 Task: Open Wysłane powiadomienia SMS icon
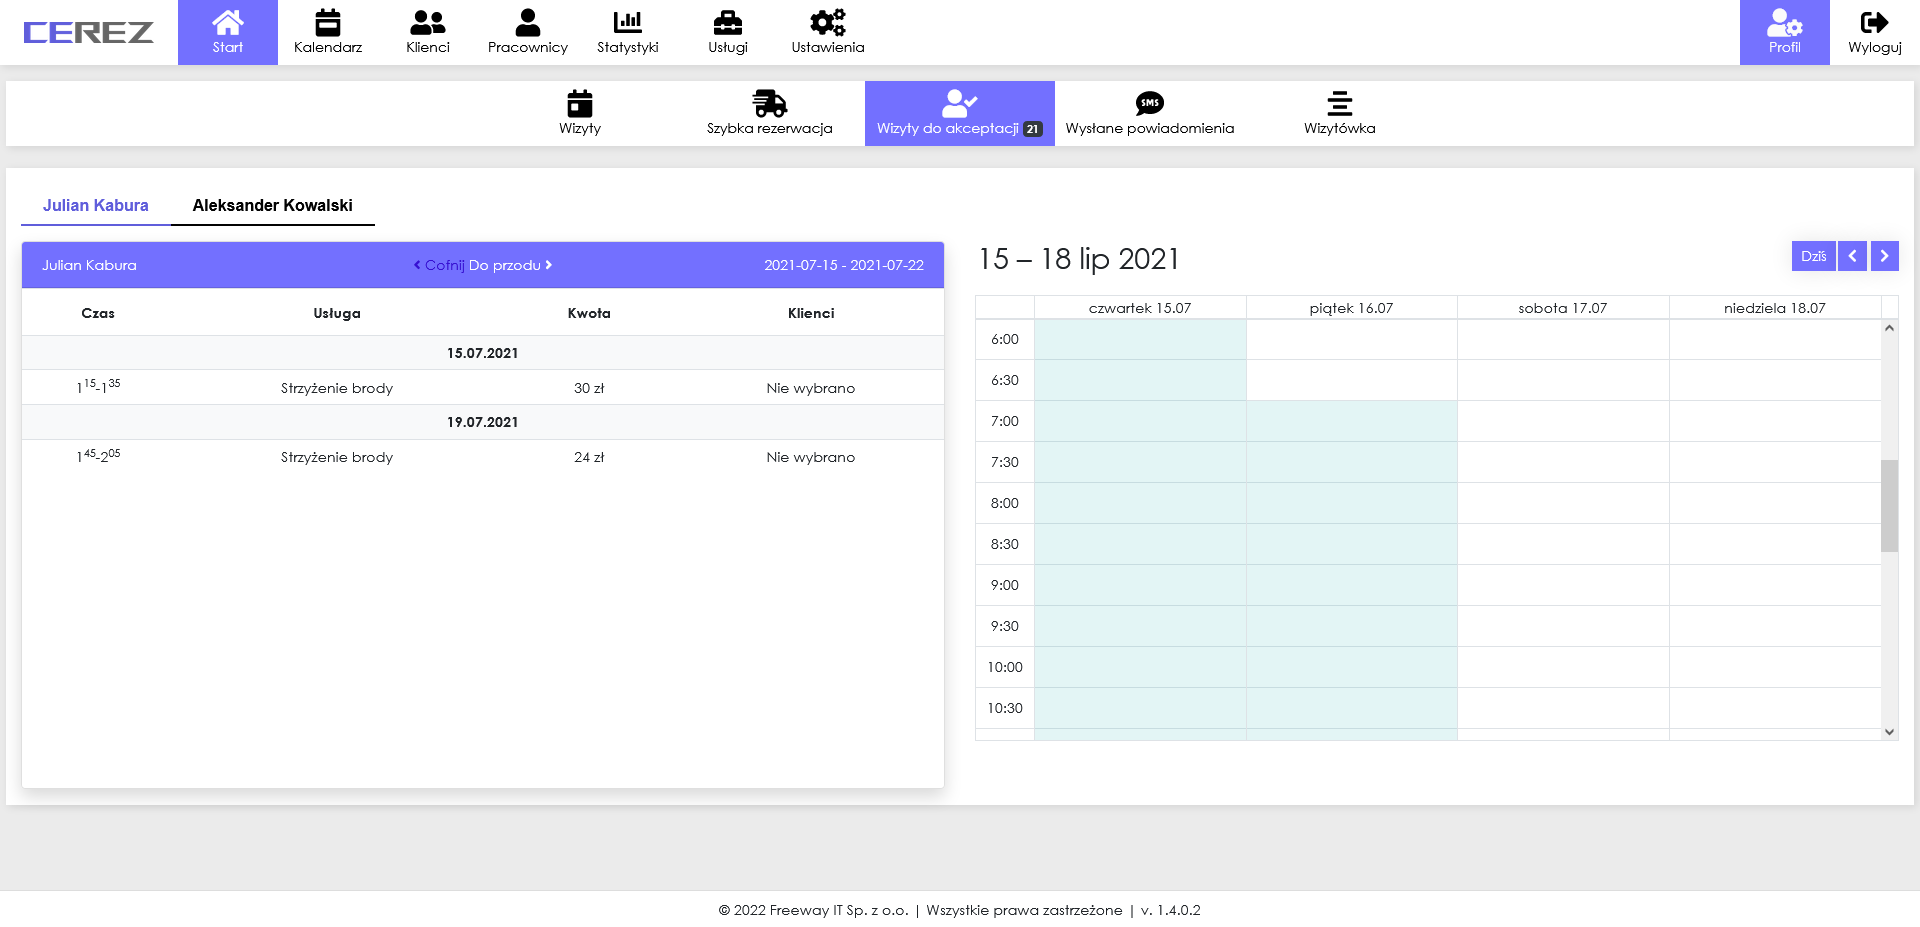click(1149, 104)
